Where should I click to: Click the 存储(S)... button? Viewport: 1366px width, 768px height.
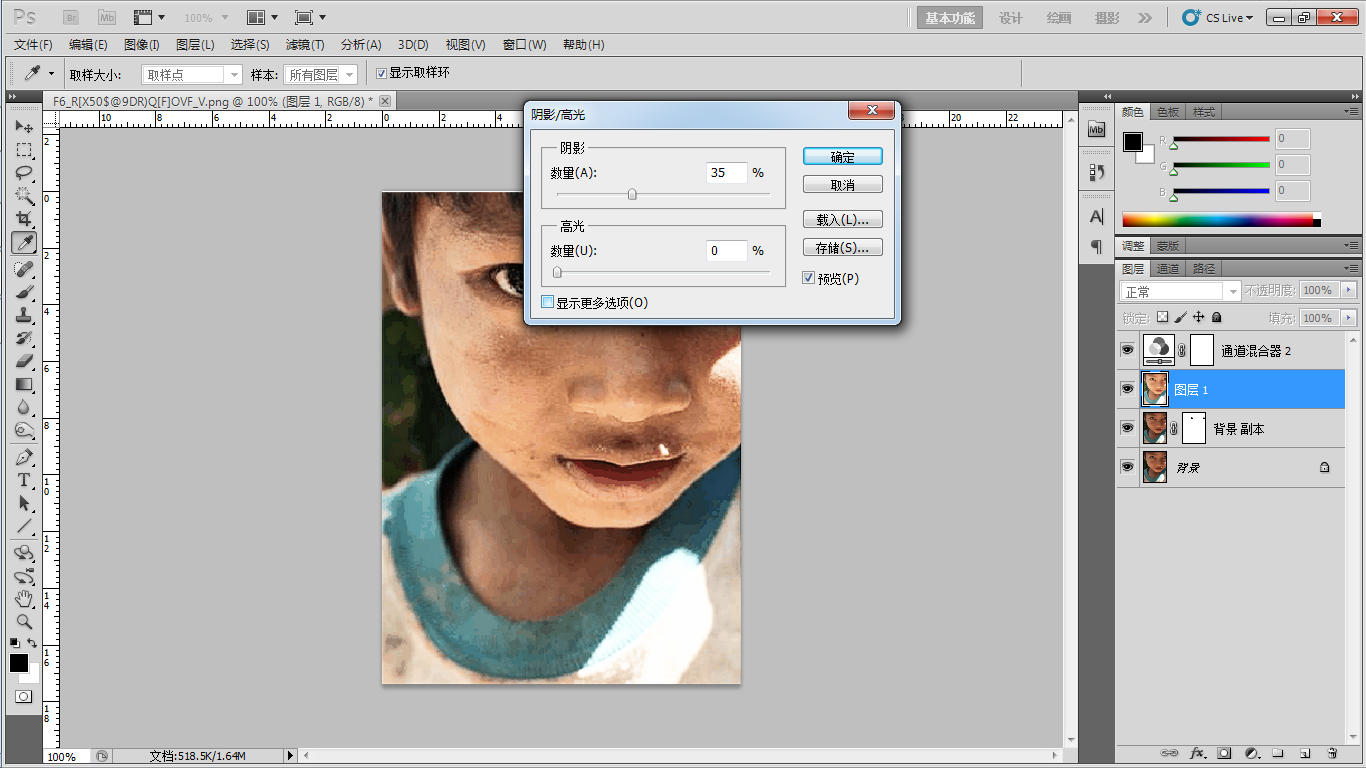tap(843, 248)
